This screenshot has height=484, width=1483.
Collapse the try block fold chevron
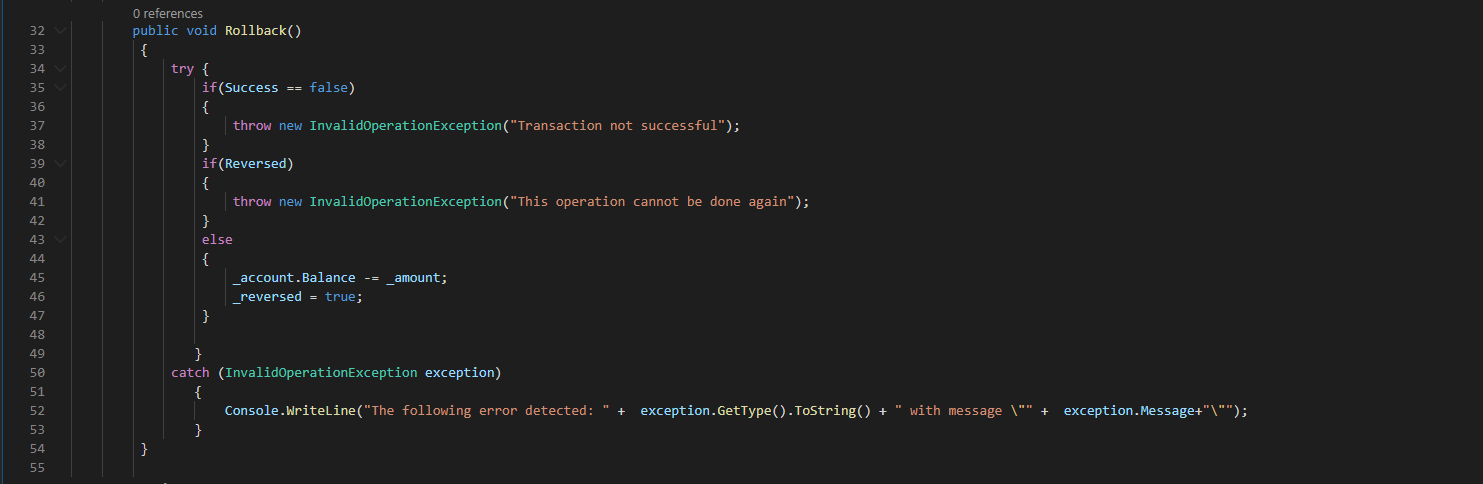(x=60, y=68)
